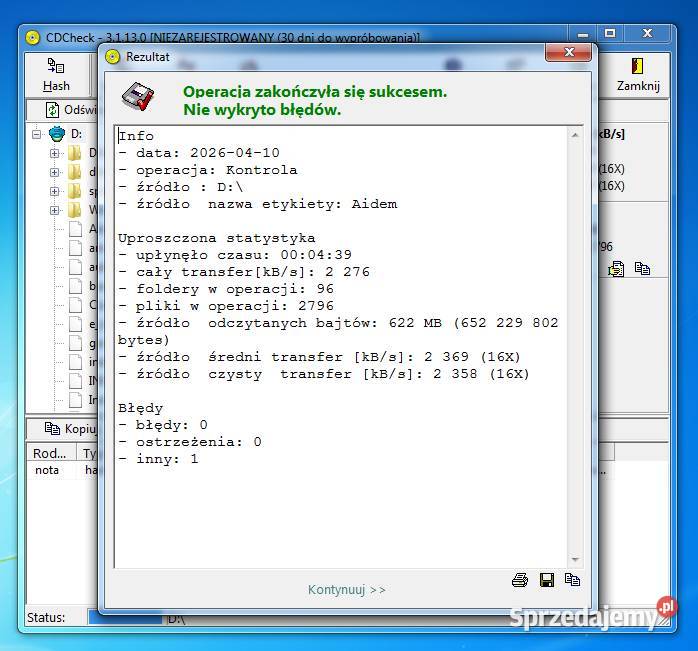Click the 'data: 2026-04-10' line
698x651 pixels.
coord(199,153)
